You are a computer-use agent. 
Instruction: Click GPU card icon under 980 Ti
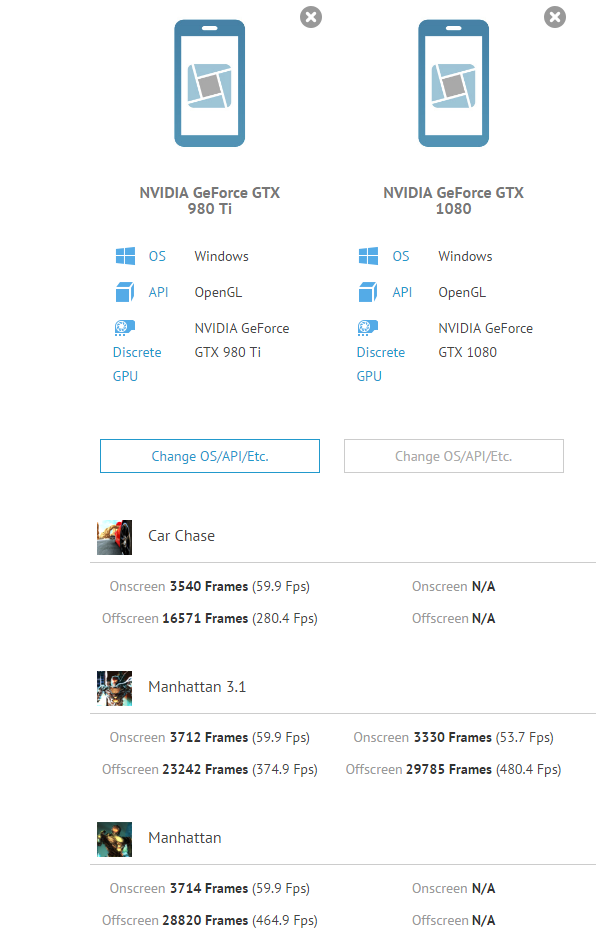point(125,328)
